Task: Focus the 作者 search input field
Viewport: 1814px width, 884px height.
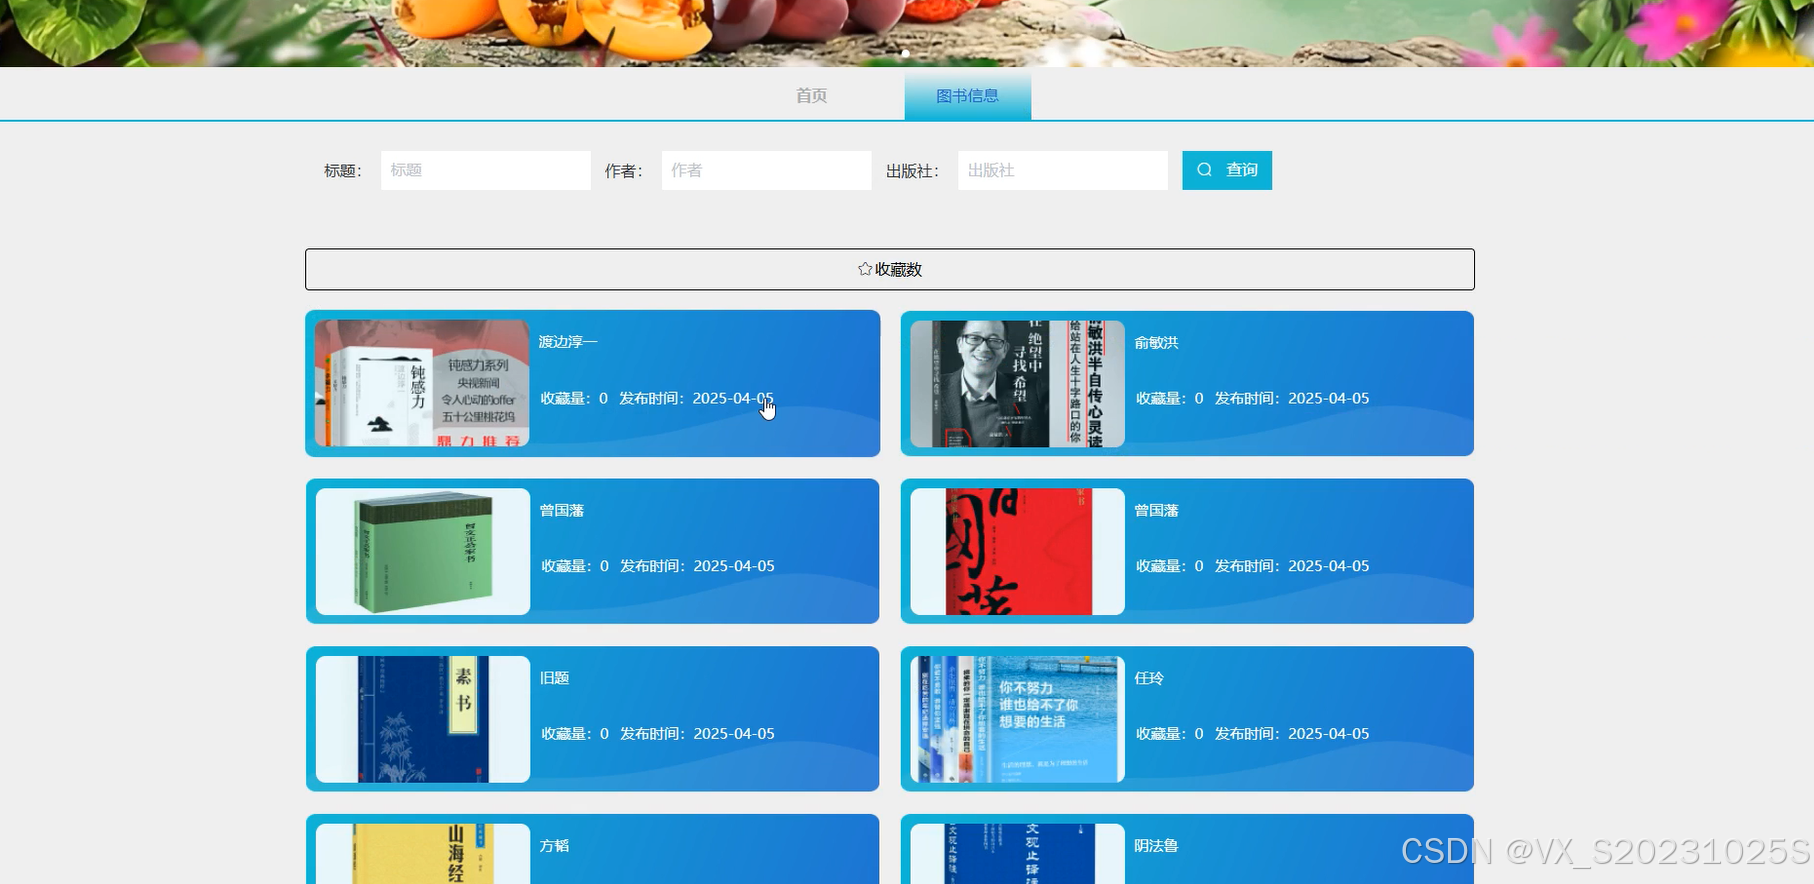Action: (766, 170)
